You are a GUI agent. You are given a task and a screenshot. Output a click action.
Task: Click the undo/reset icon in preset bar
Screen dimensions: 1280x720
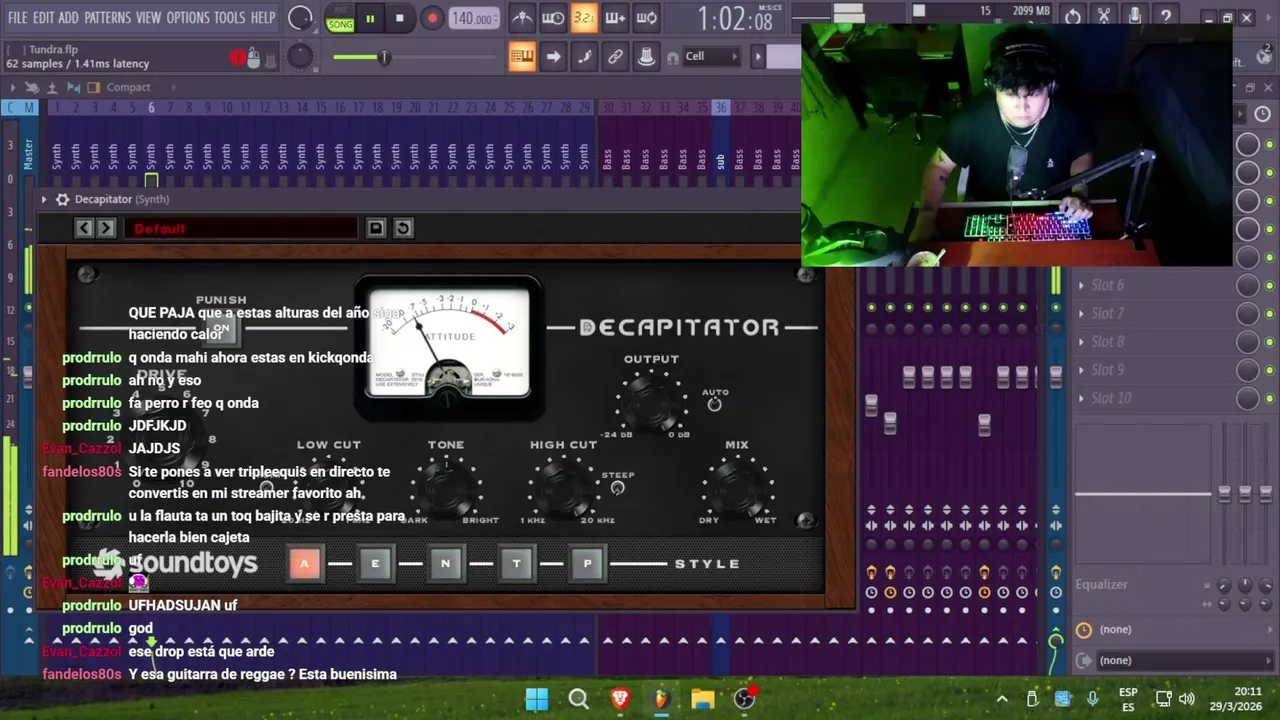click(403, 228)
